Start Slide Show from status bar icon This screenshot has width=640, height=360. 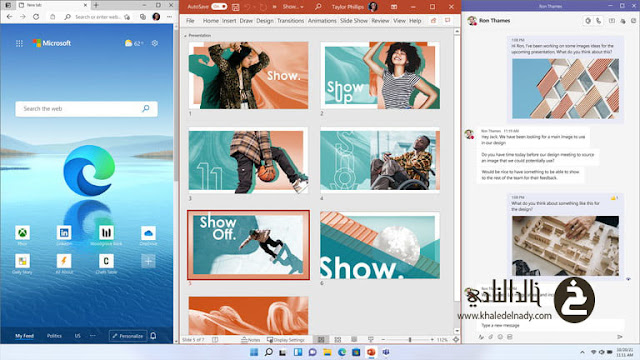(x=371, y=340)
